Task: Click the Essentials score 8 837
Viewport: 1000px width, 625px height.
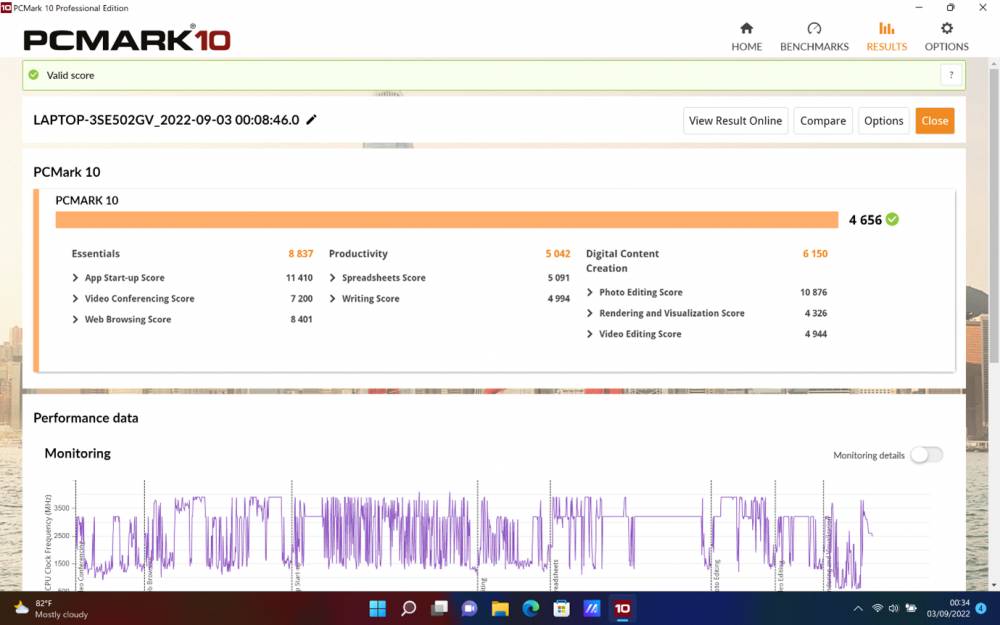Action: pos(300,254)
